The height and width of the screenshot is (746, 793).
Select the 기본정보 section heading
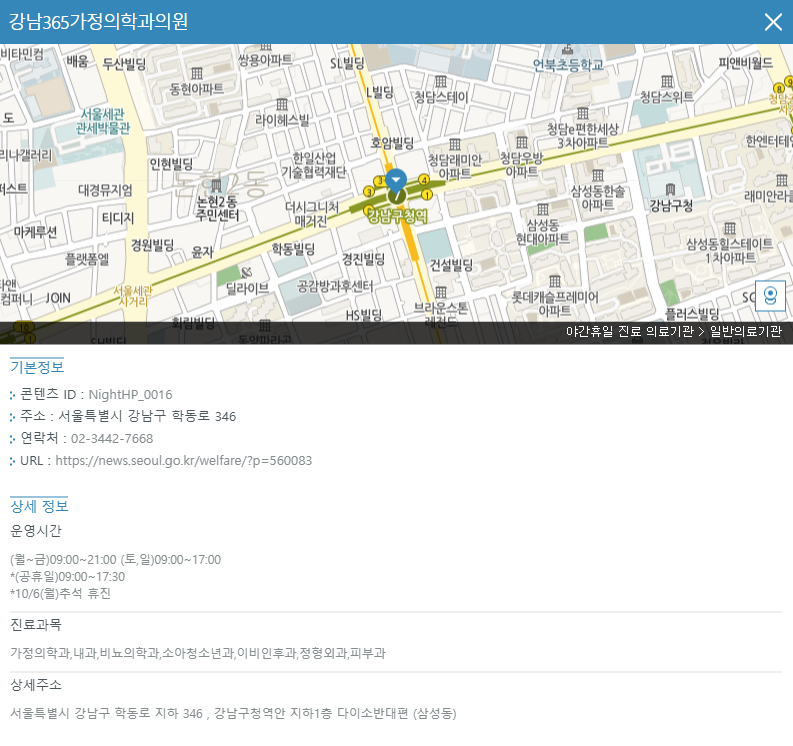pos(37,367)
